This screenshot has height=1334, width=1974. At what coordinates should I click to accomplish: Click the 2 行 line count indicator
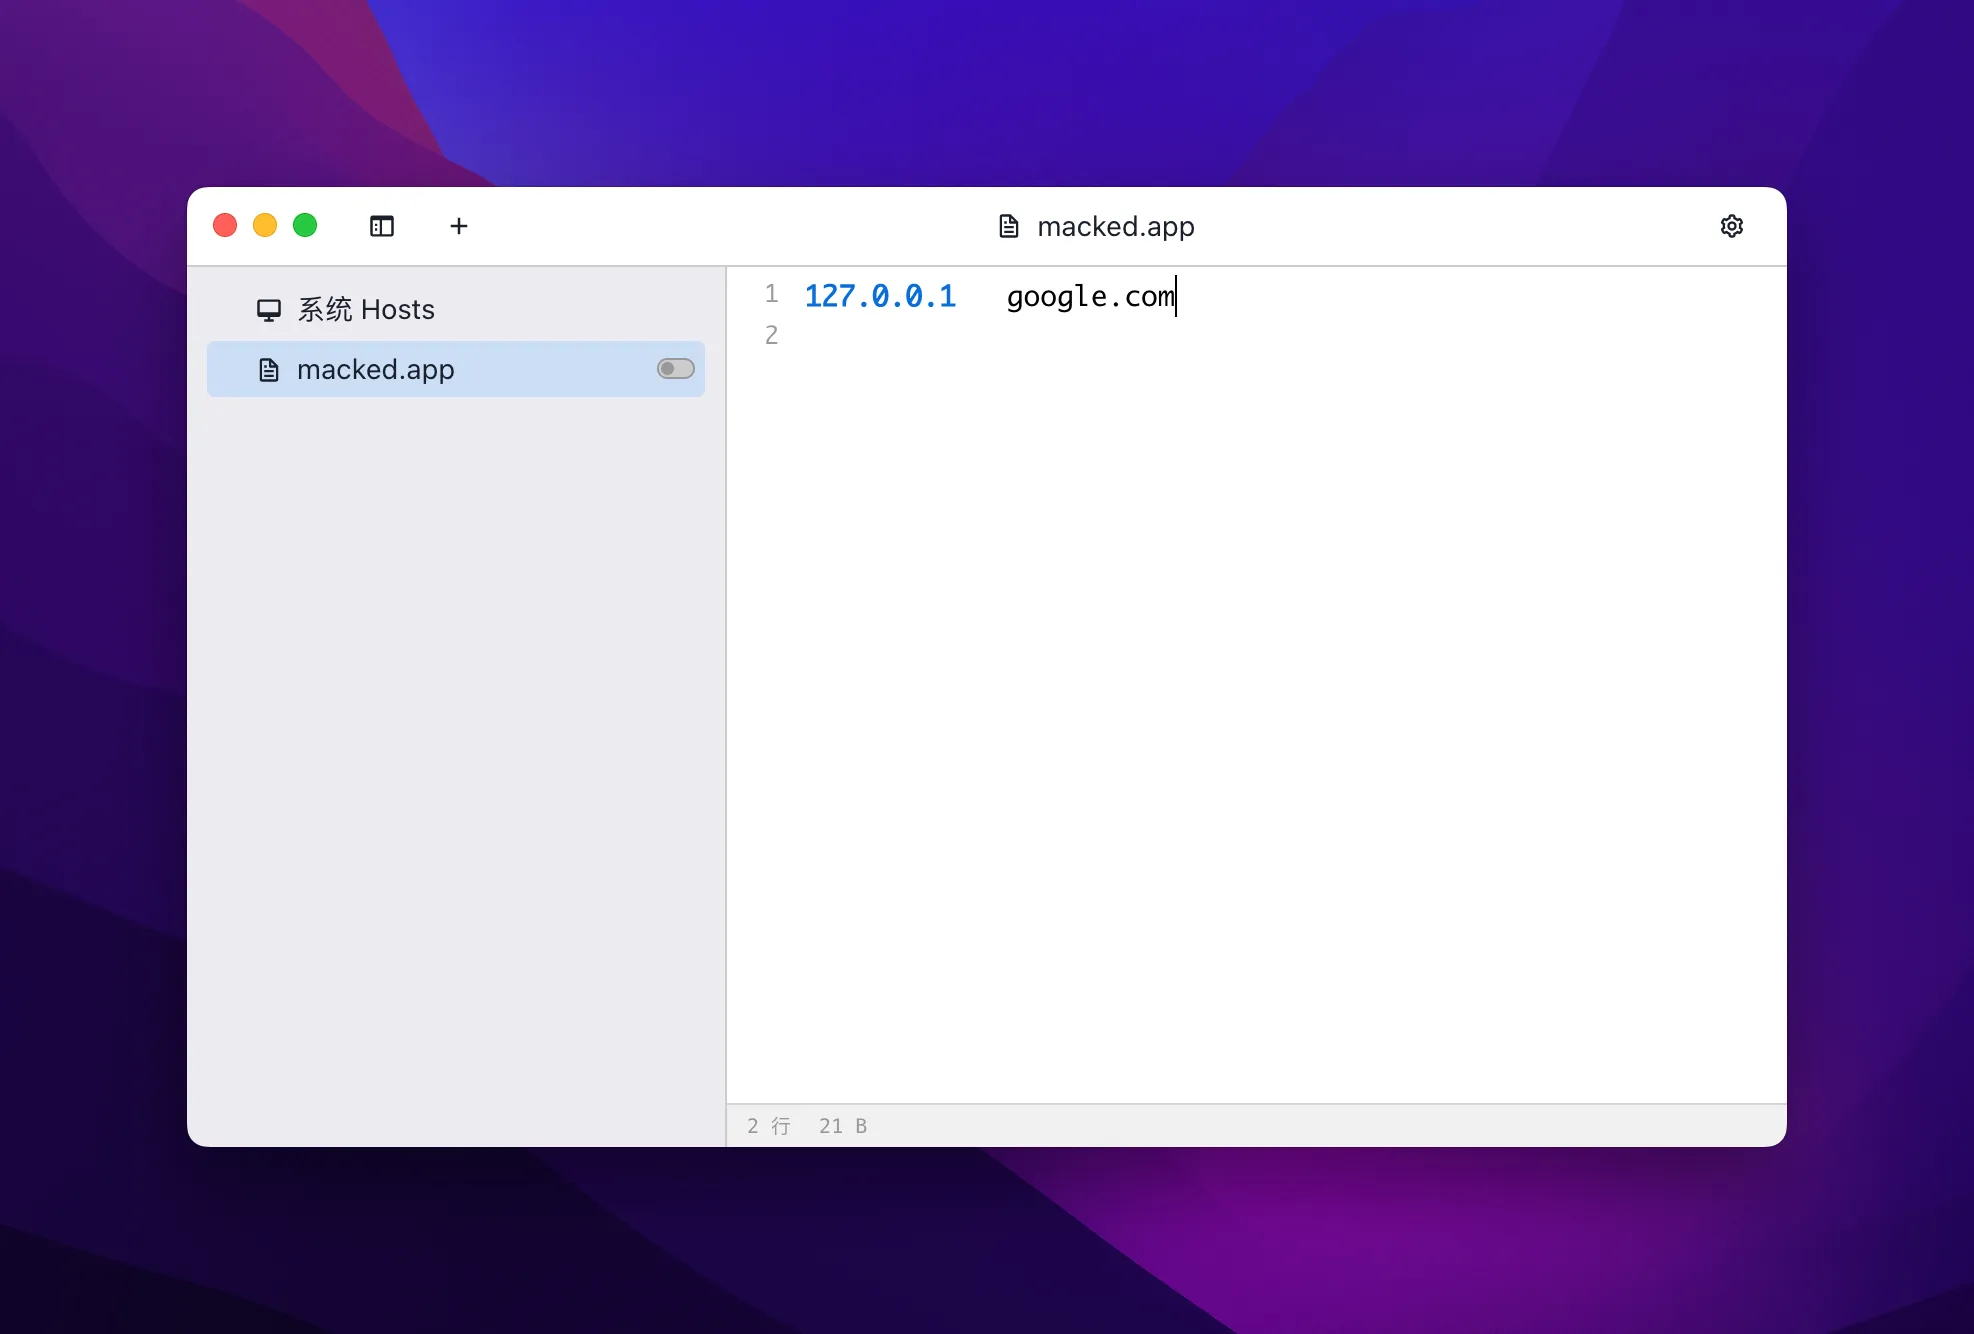pyautogui.click(x=767, y=1126)
